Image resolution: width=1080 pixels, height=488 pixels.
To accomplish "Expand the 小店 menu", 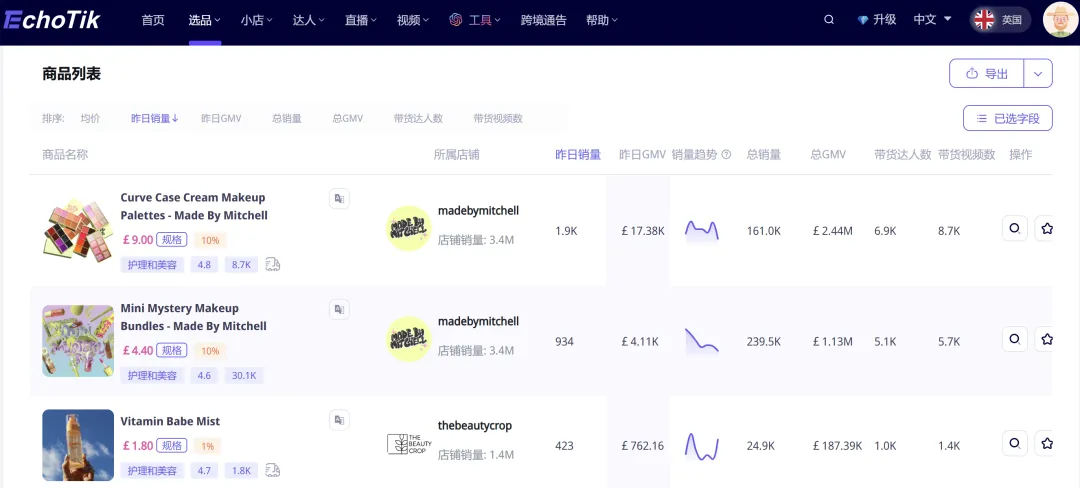I will [x=257, y=20].
